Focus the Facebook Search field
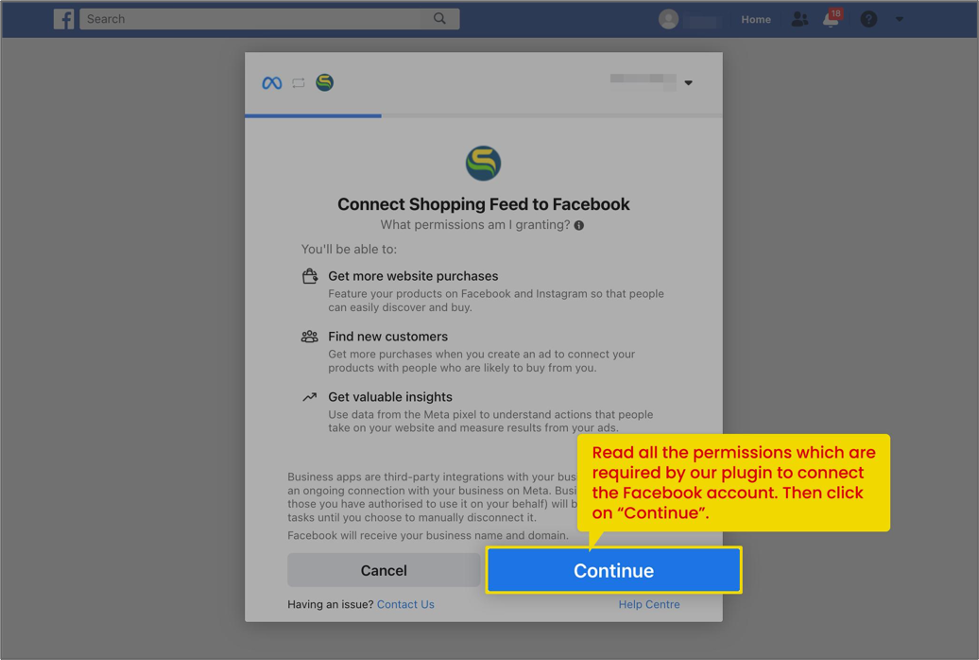 tap(269, 19)
